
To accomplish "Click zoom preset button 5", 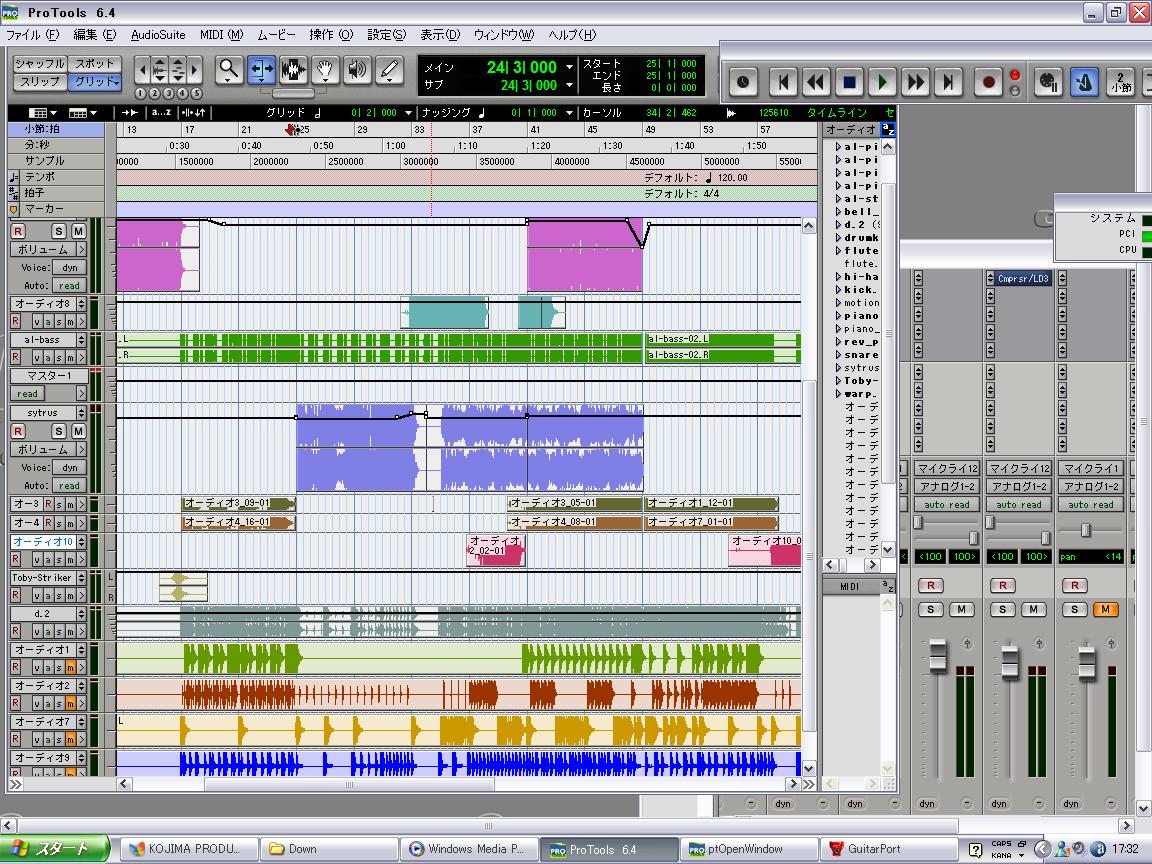I will coord(196,93).
